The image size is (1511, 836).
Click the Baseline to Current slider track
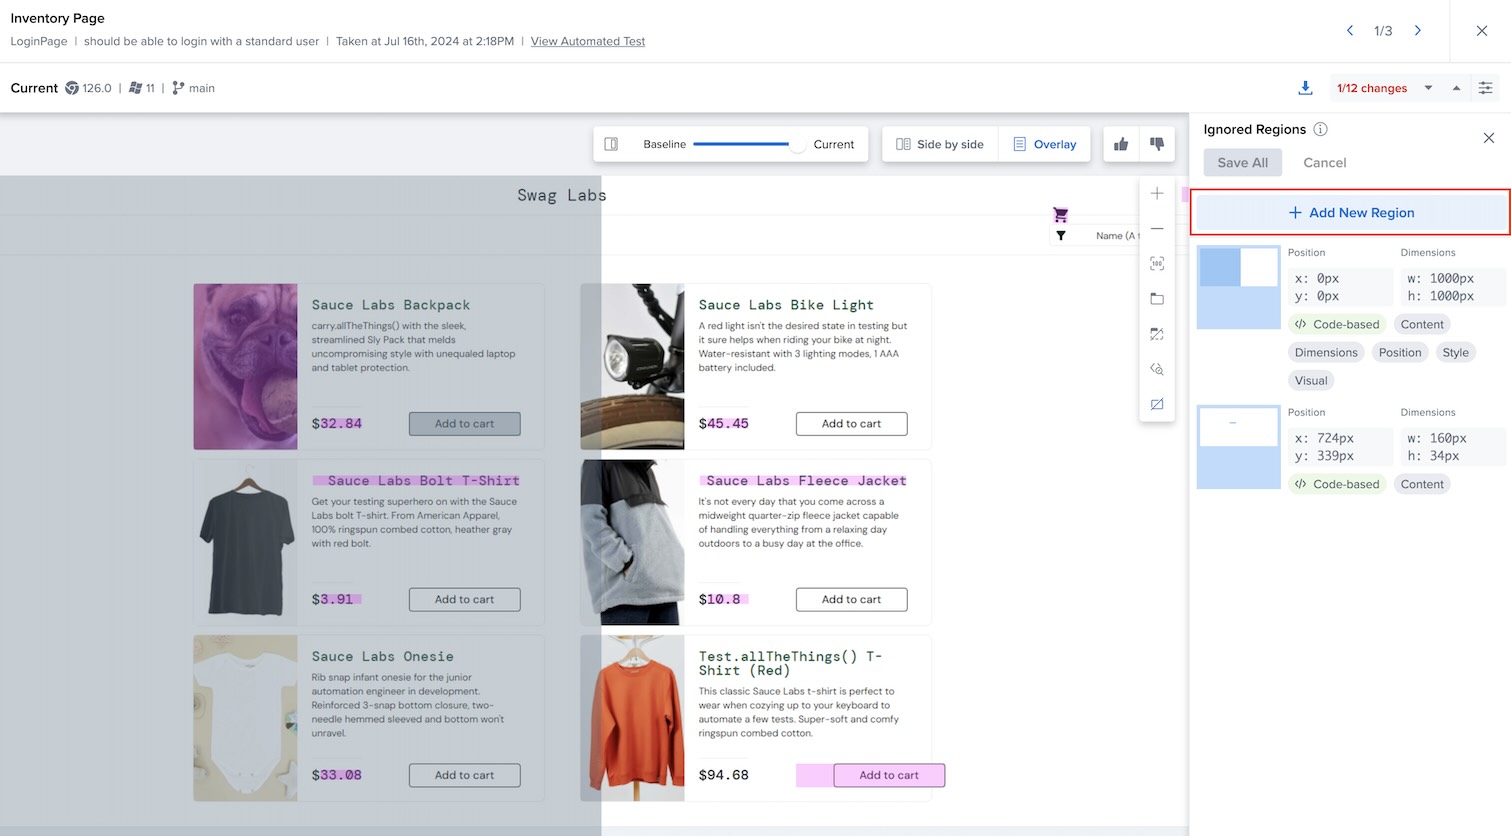point(742,144)
